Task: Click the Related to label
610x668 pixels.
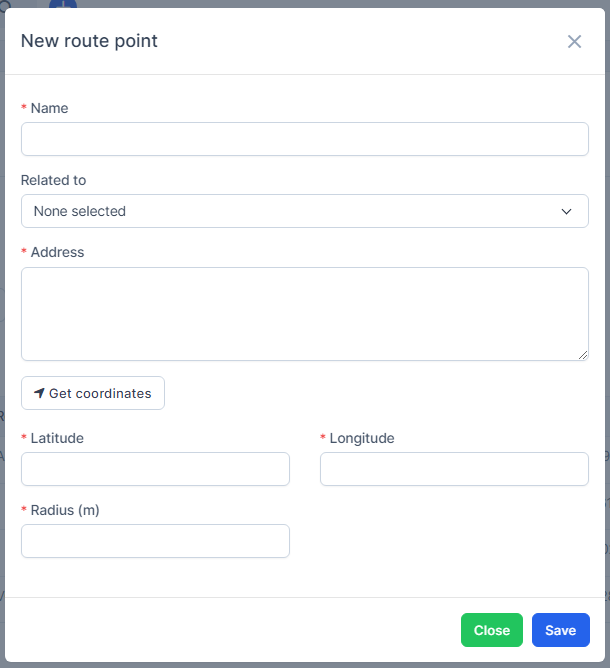Action: (53, 180)
